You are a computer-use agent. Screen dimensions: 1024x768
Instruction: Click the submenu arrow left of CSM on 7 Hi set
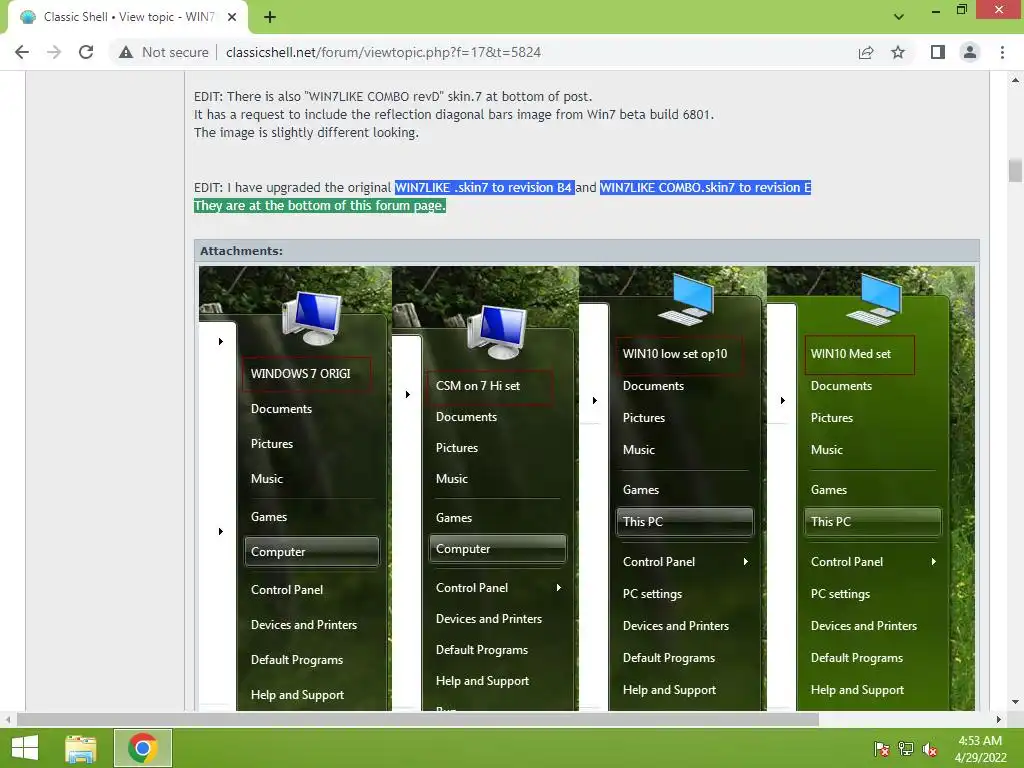click(408, 394)
